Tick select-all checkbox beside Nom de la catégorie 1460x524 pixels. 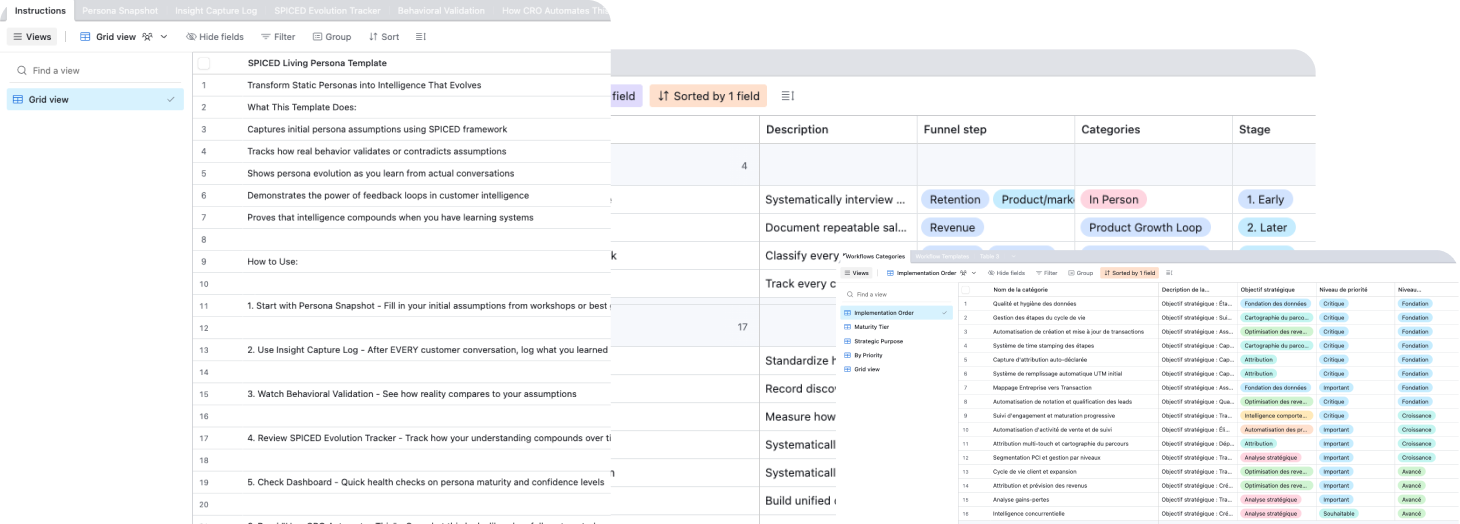(x=966, y=290)
